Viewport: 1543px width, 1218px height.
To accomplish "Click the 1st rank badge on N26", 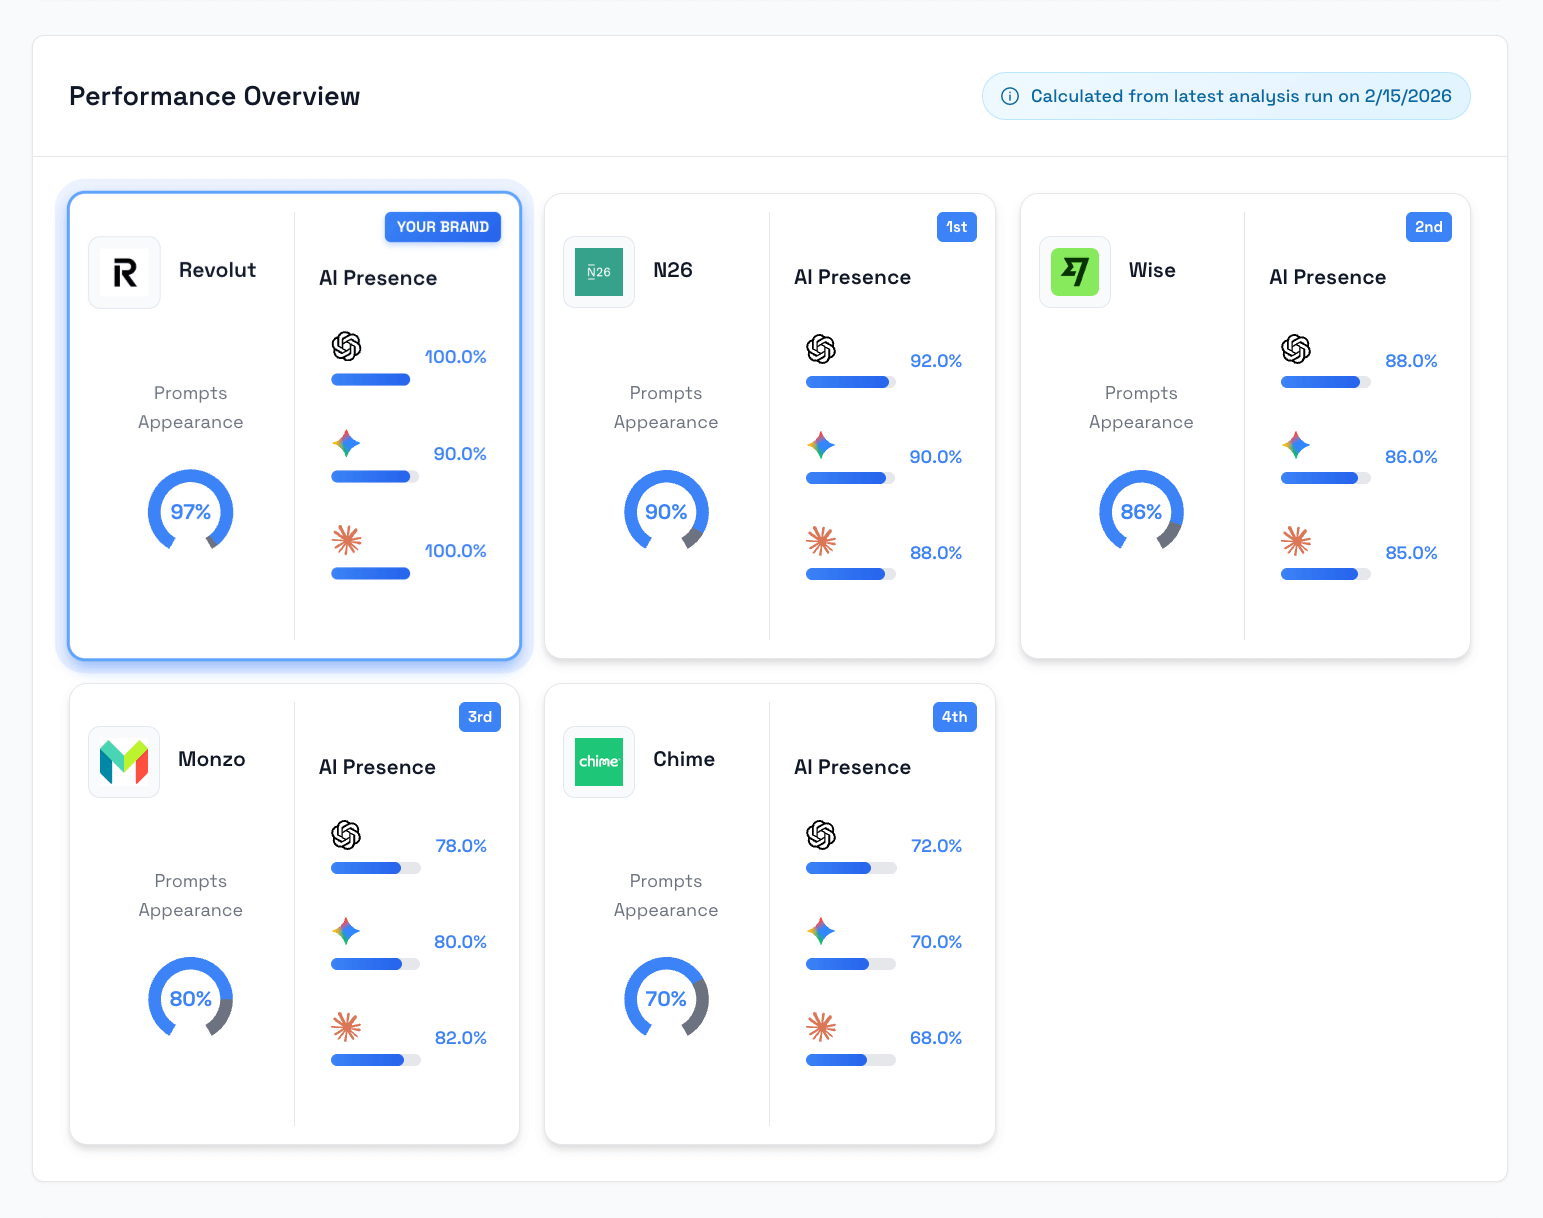I will [956, 227].
